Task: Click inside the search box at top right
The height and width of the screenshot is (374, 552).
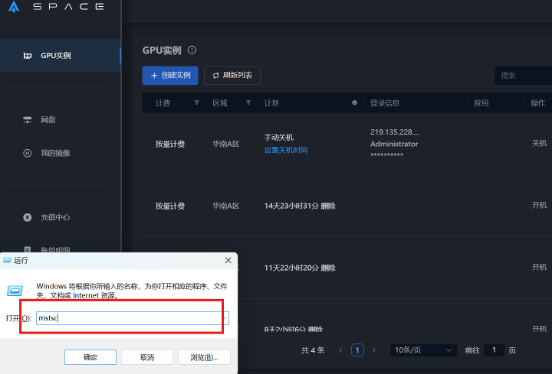Action: (x=523, y=75)
